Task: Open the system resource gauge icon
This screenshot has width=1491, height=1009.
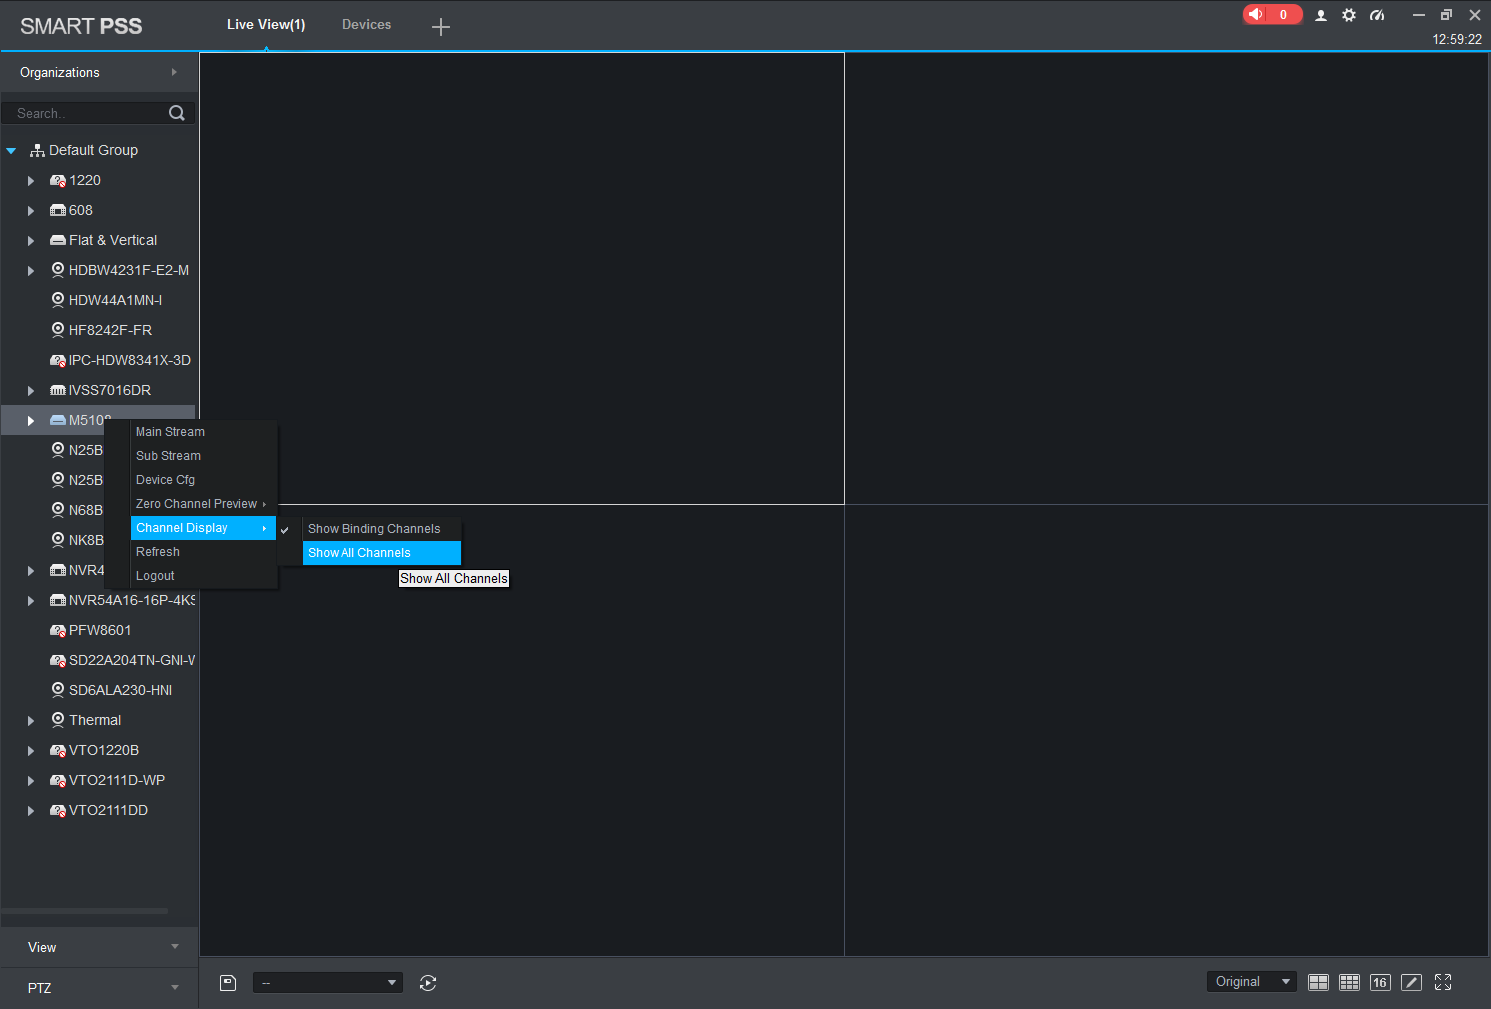Action: tap(1377, 15)
